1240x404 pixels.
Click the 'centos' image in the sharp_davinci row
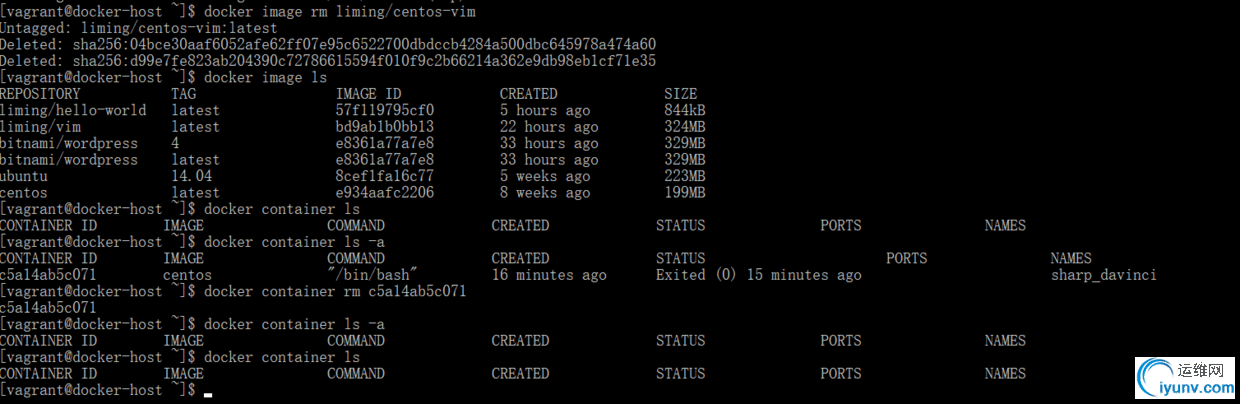tap(187, 274)
